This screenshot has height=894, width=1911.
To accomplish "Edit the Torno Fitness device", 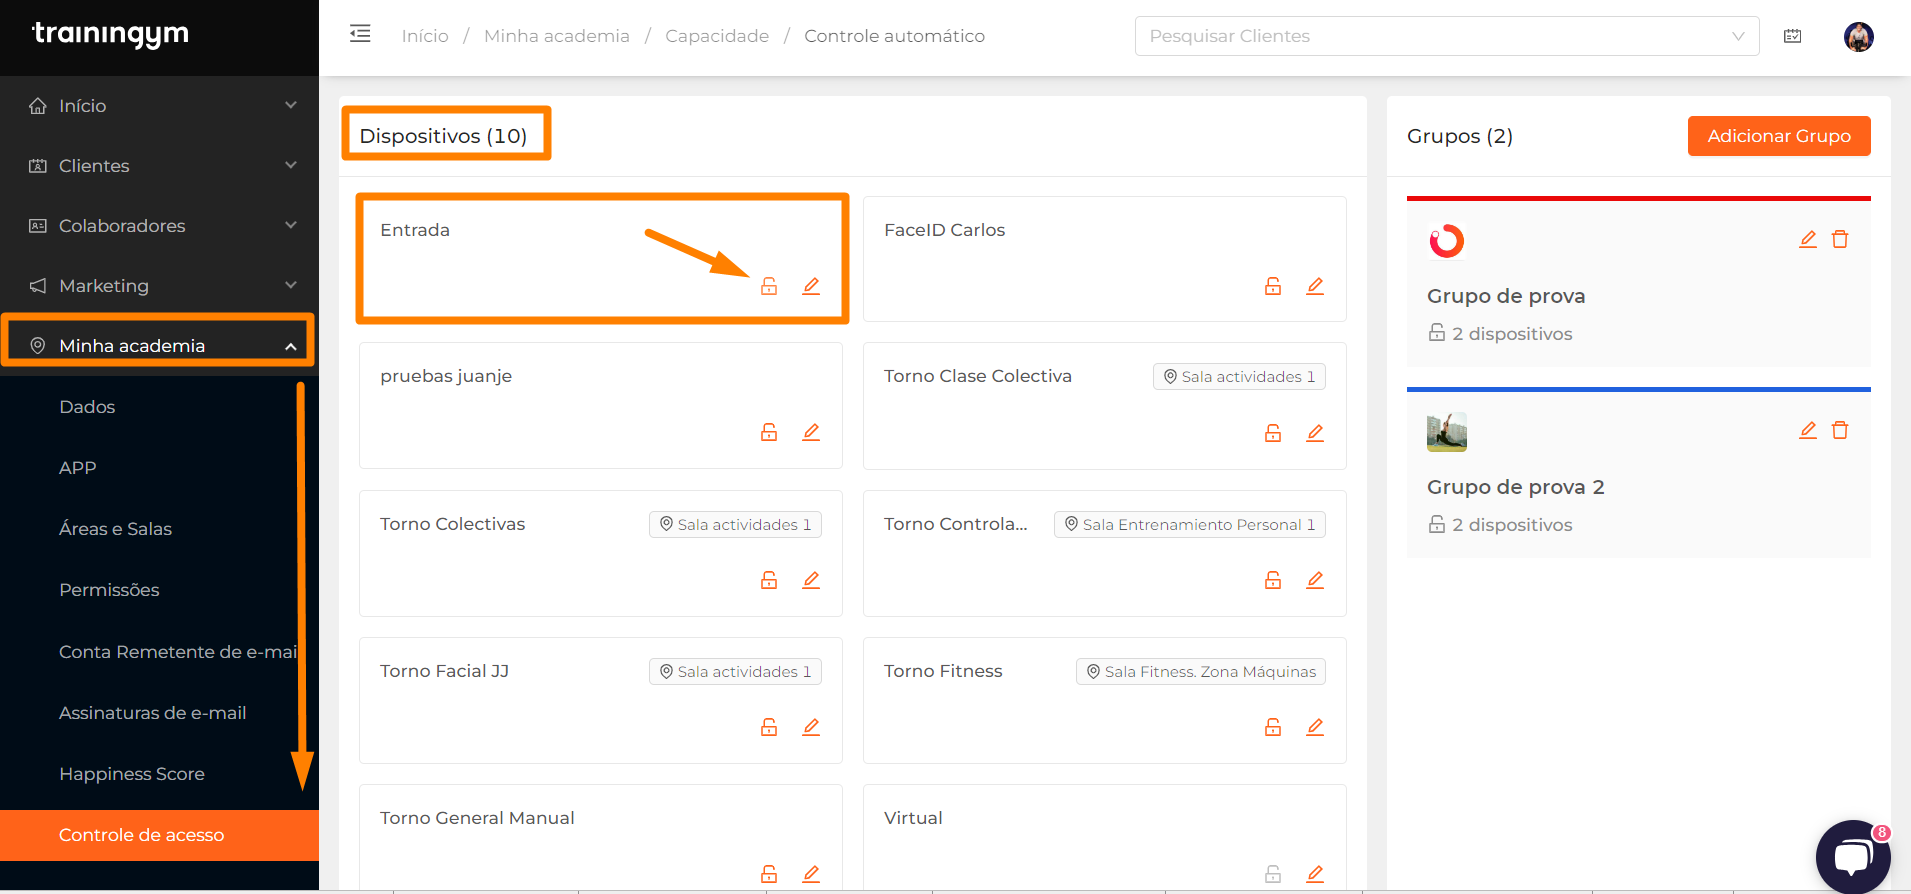I will [x=1315, y=727].
